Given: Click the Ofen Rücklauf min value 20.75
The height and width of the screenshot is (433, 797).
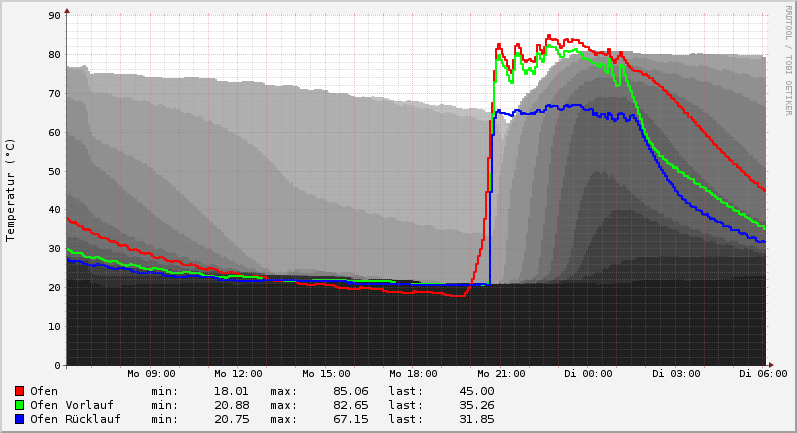Looking at the screenshot, I should point(231,419).
